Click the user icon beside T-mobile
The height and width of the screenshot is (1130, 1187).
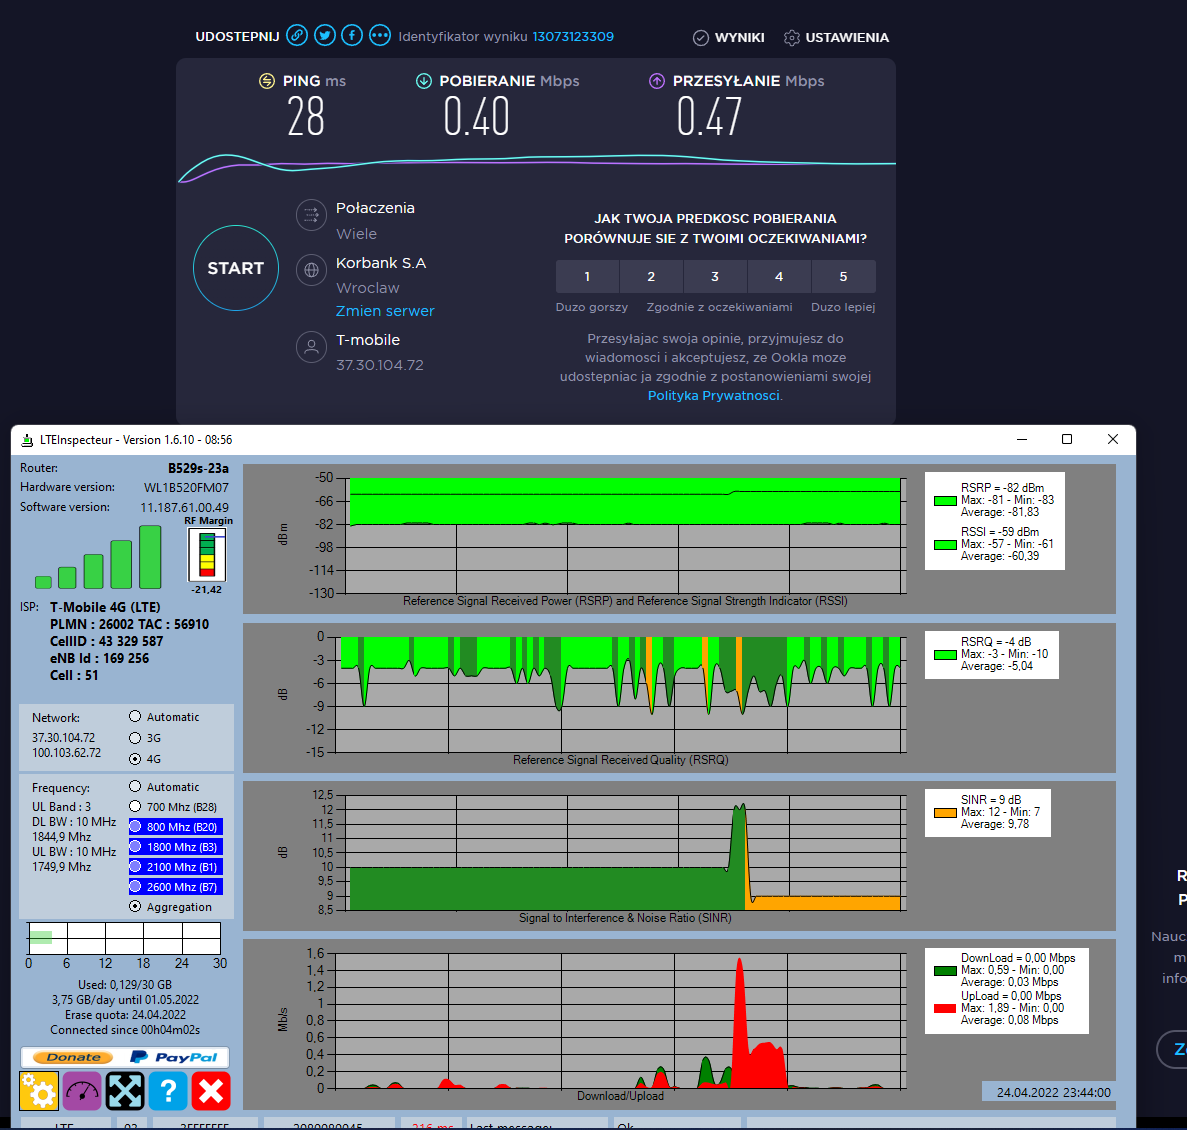tap(311, 347)
